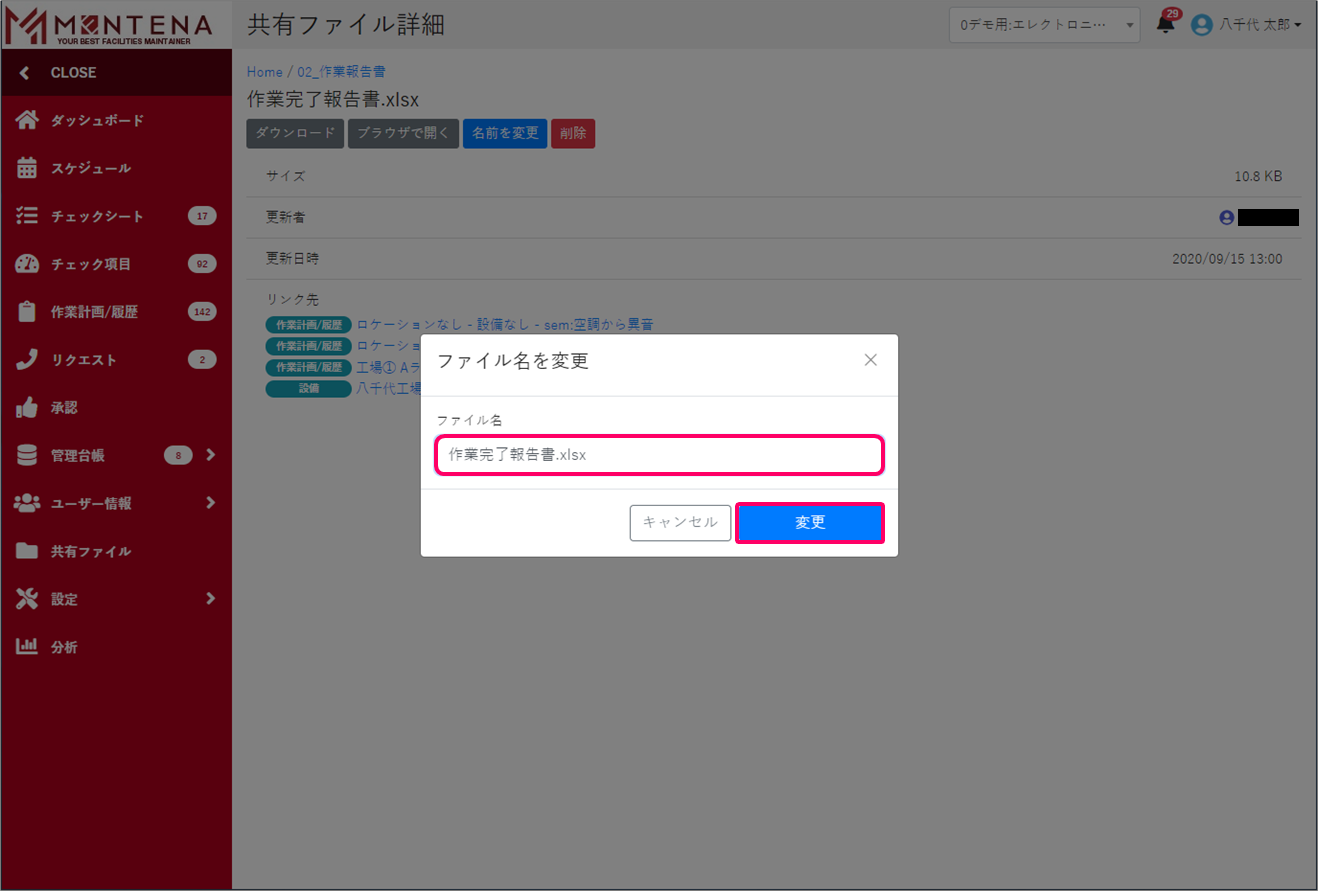
Task: Click the チェック項目 gauge icon
Action: pos(27,264)
